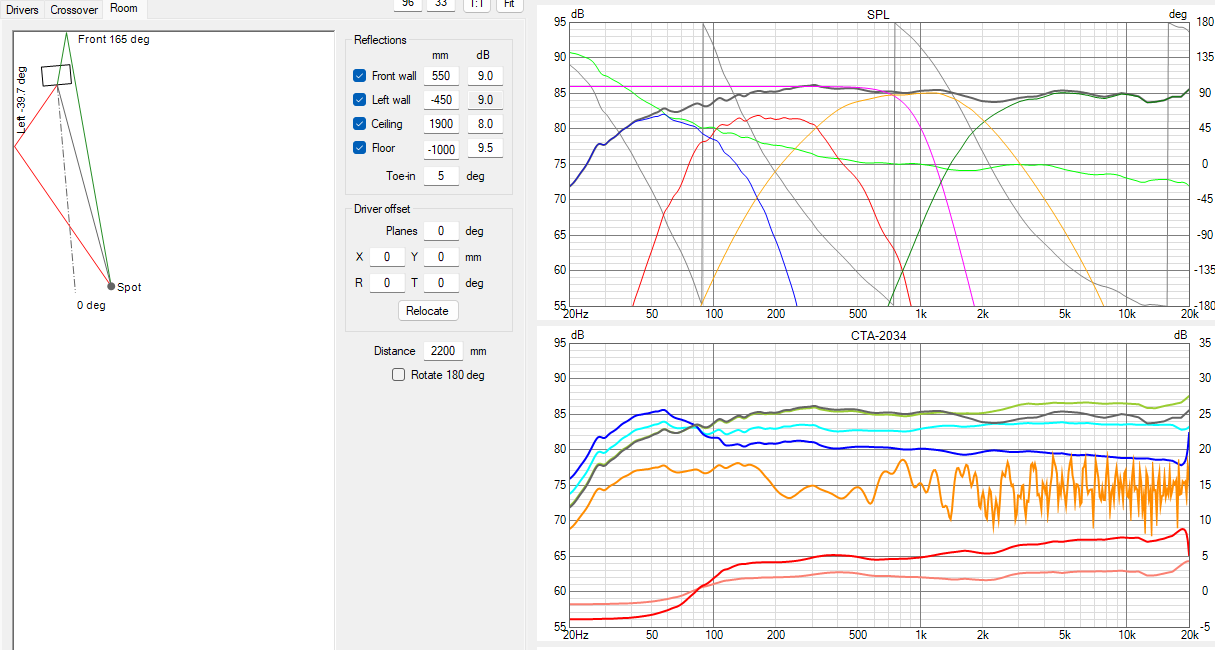Edit Left wall distance field -450

click(x=441, y=100)
